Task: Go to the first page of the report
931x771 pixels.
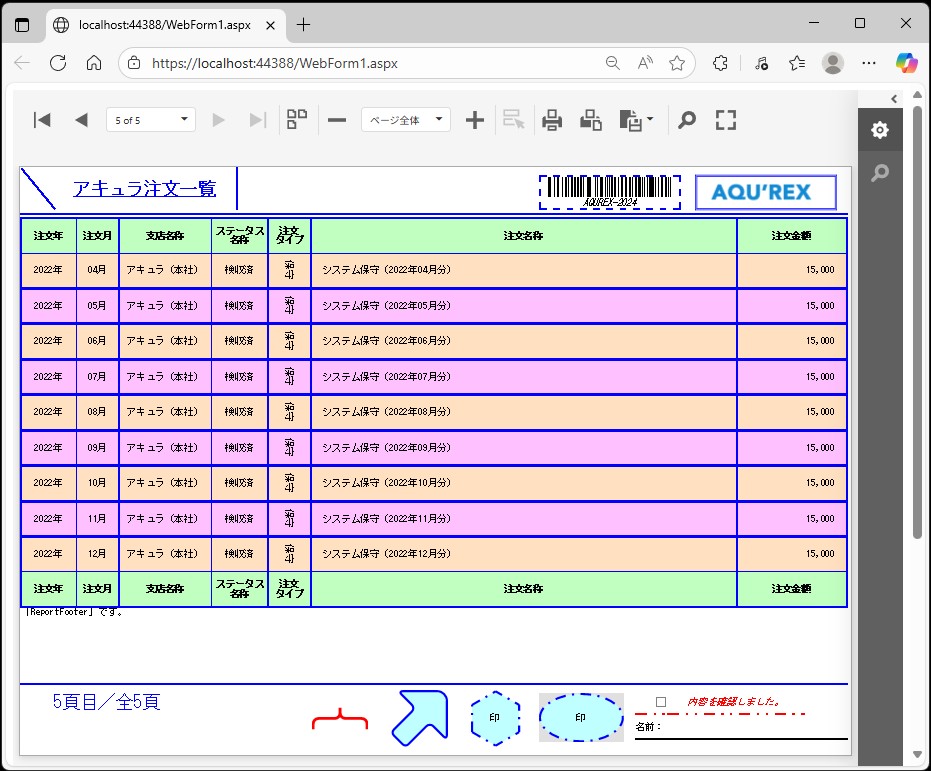Action: tap(42, 121)
